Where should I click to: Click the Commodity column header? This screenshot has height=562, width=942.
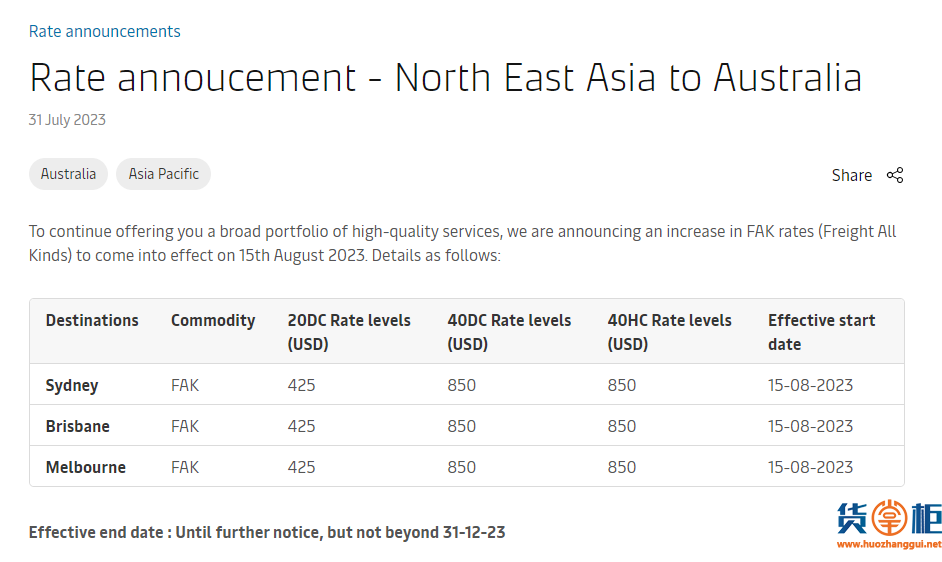[213, 320]
